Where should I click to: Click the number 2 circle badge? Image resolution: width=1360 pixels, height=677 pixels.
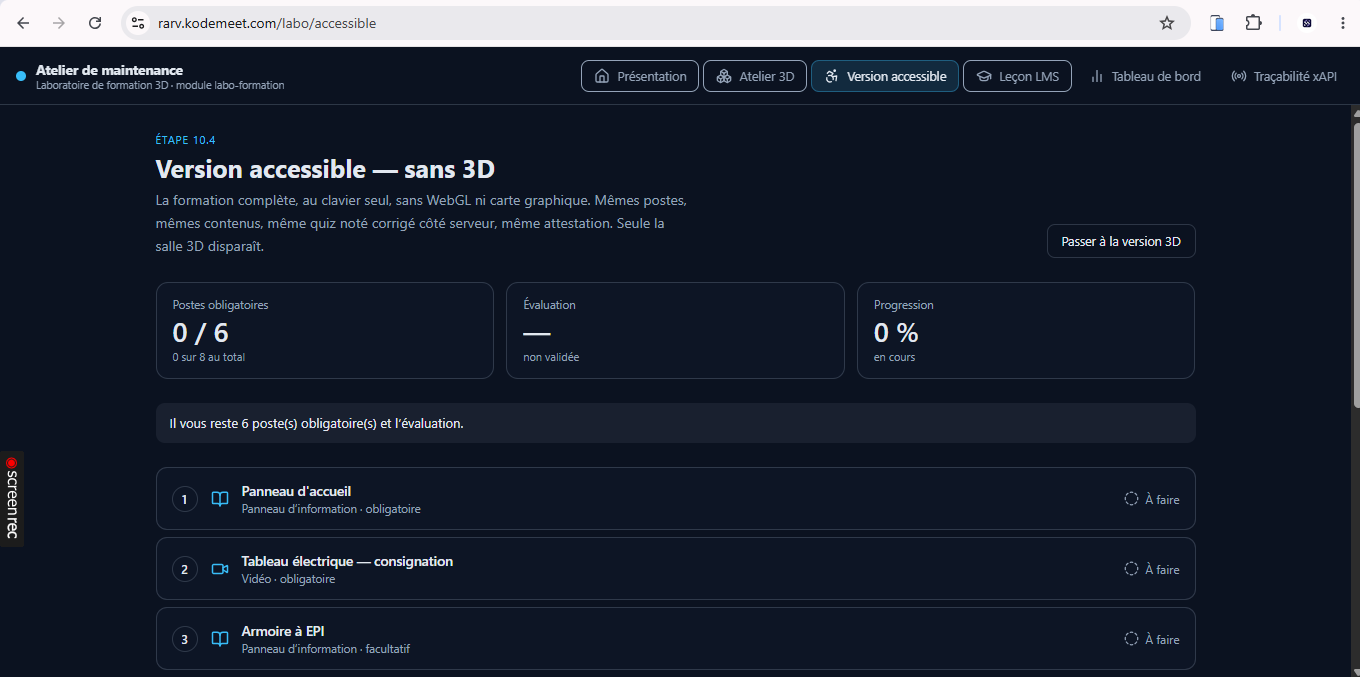pyautogui.click(x=185, y=569)
